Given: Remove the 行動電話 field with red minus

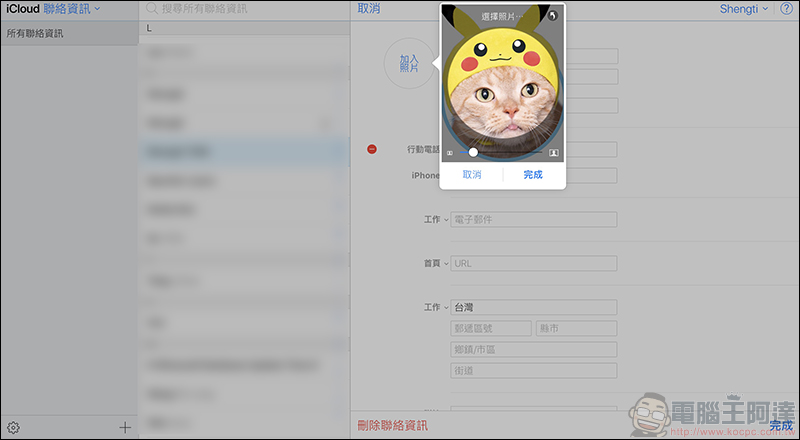Looking at the screenshot, I should coord(372,149).
